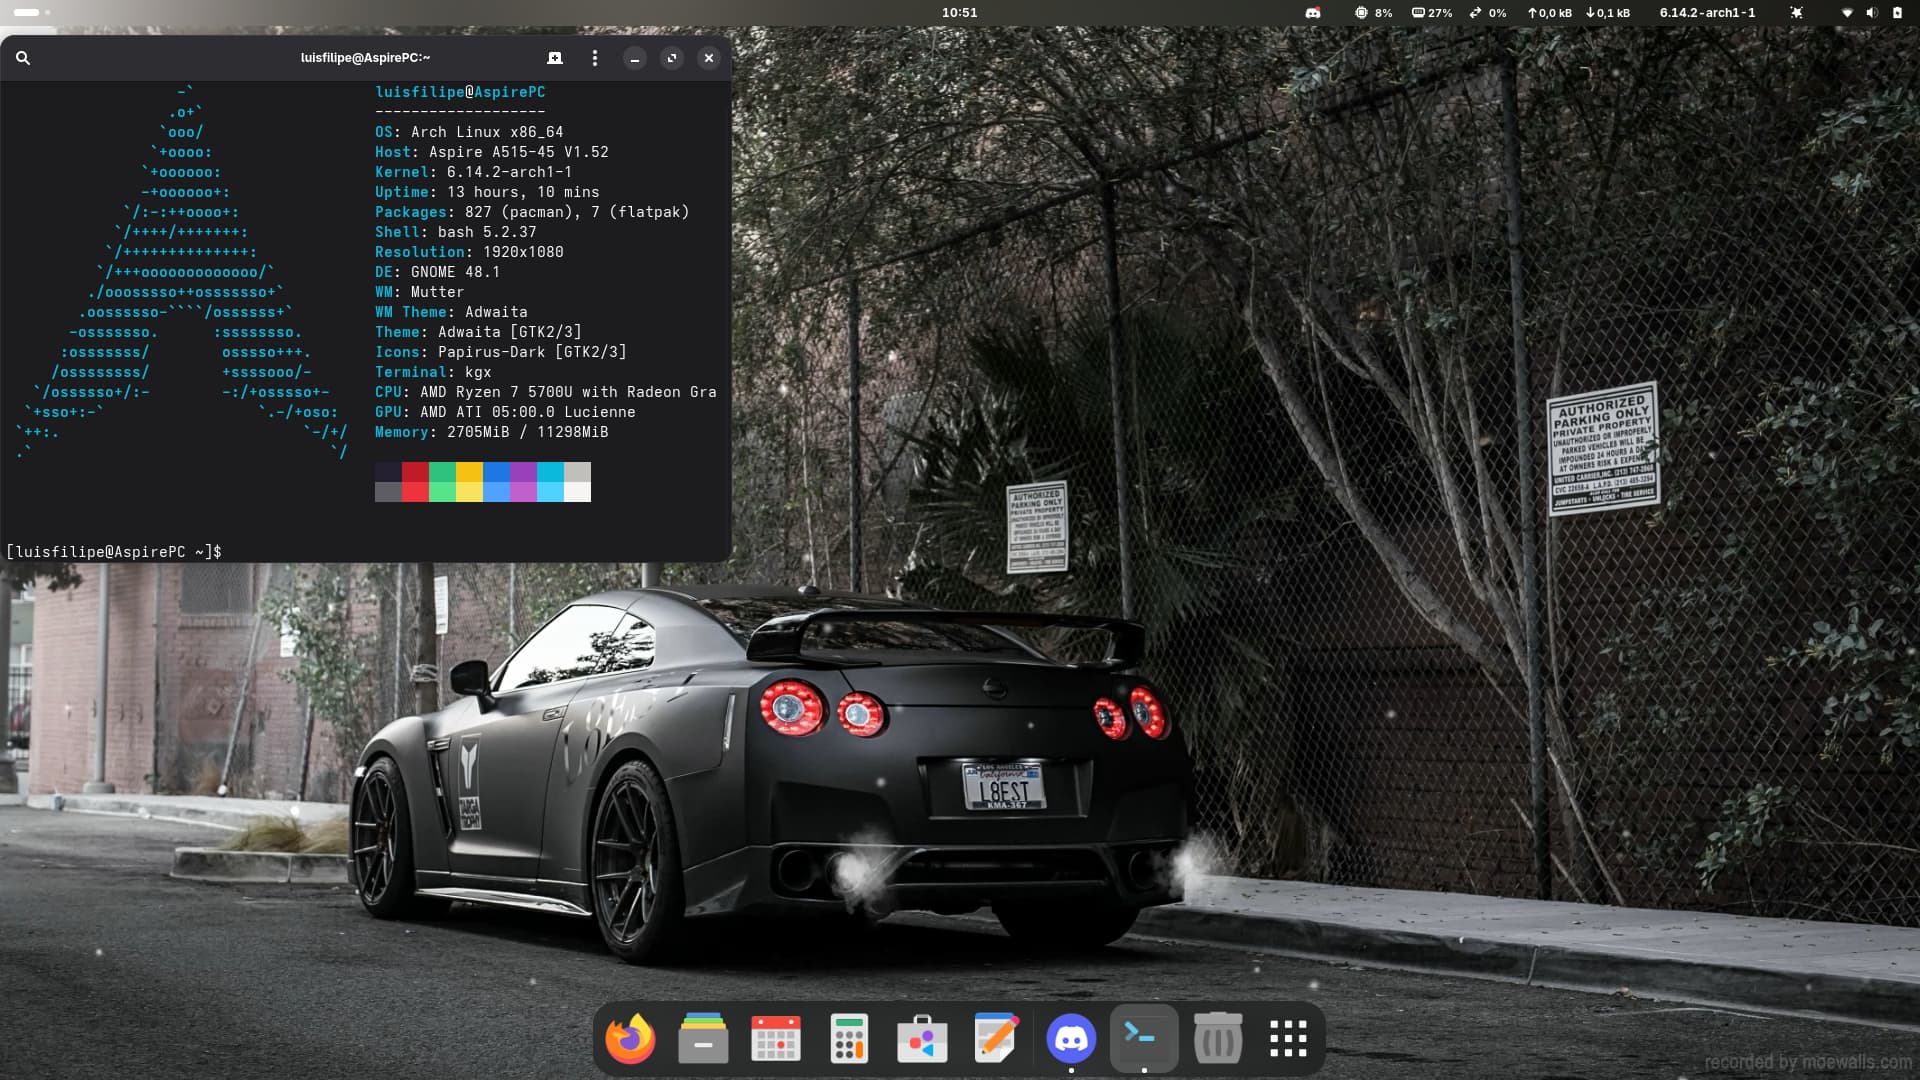Open the Wi-Fi network indicator

1847,13
